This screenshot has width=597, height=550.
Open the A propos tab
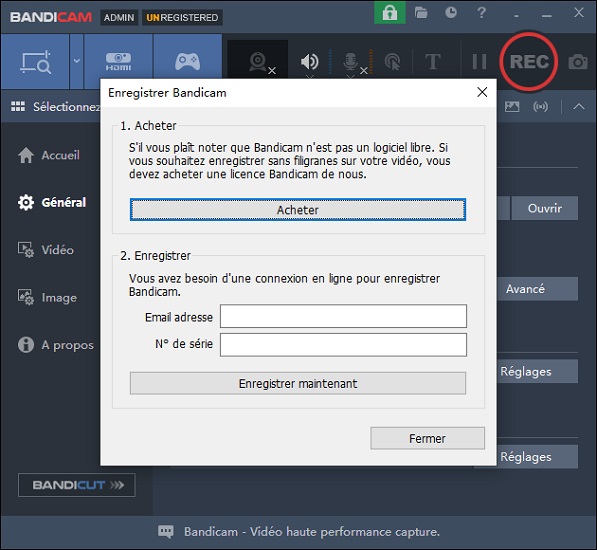tap(56, 345)
